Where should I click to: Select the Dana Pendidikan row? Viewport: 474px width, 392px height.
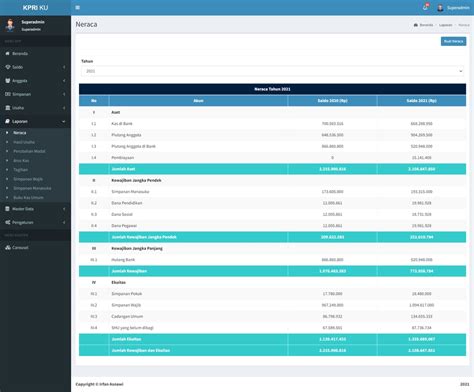[272, 203]
